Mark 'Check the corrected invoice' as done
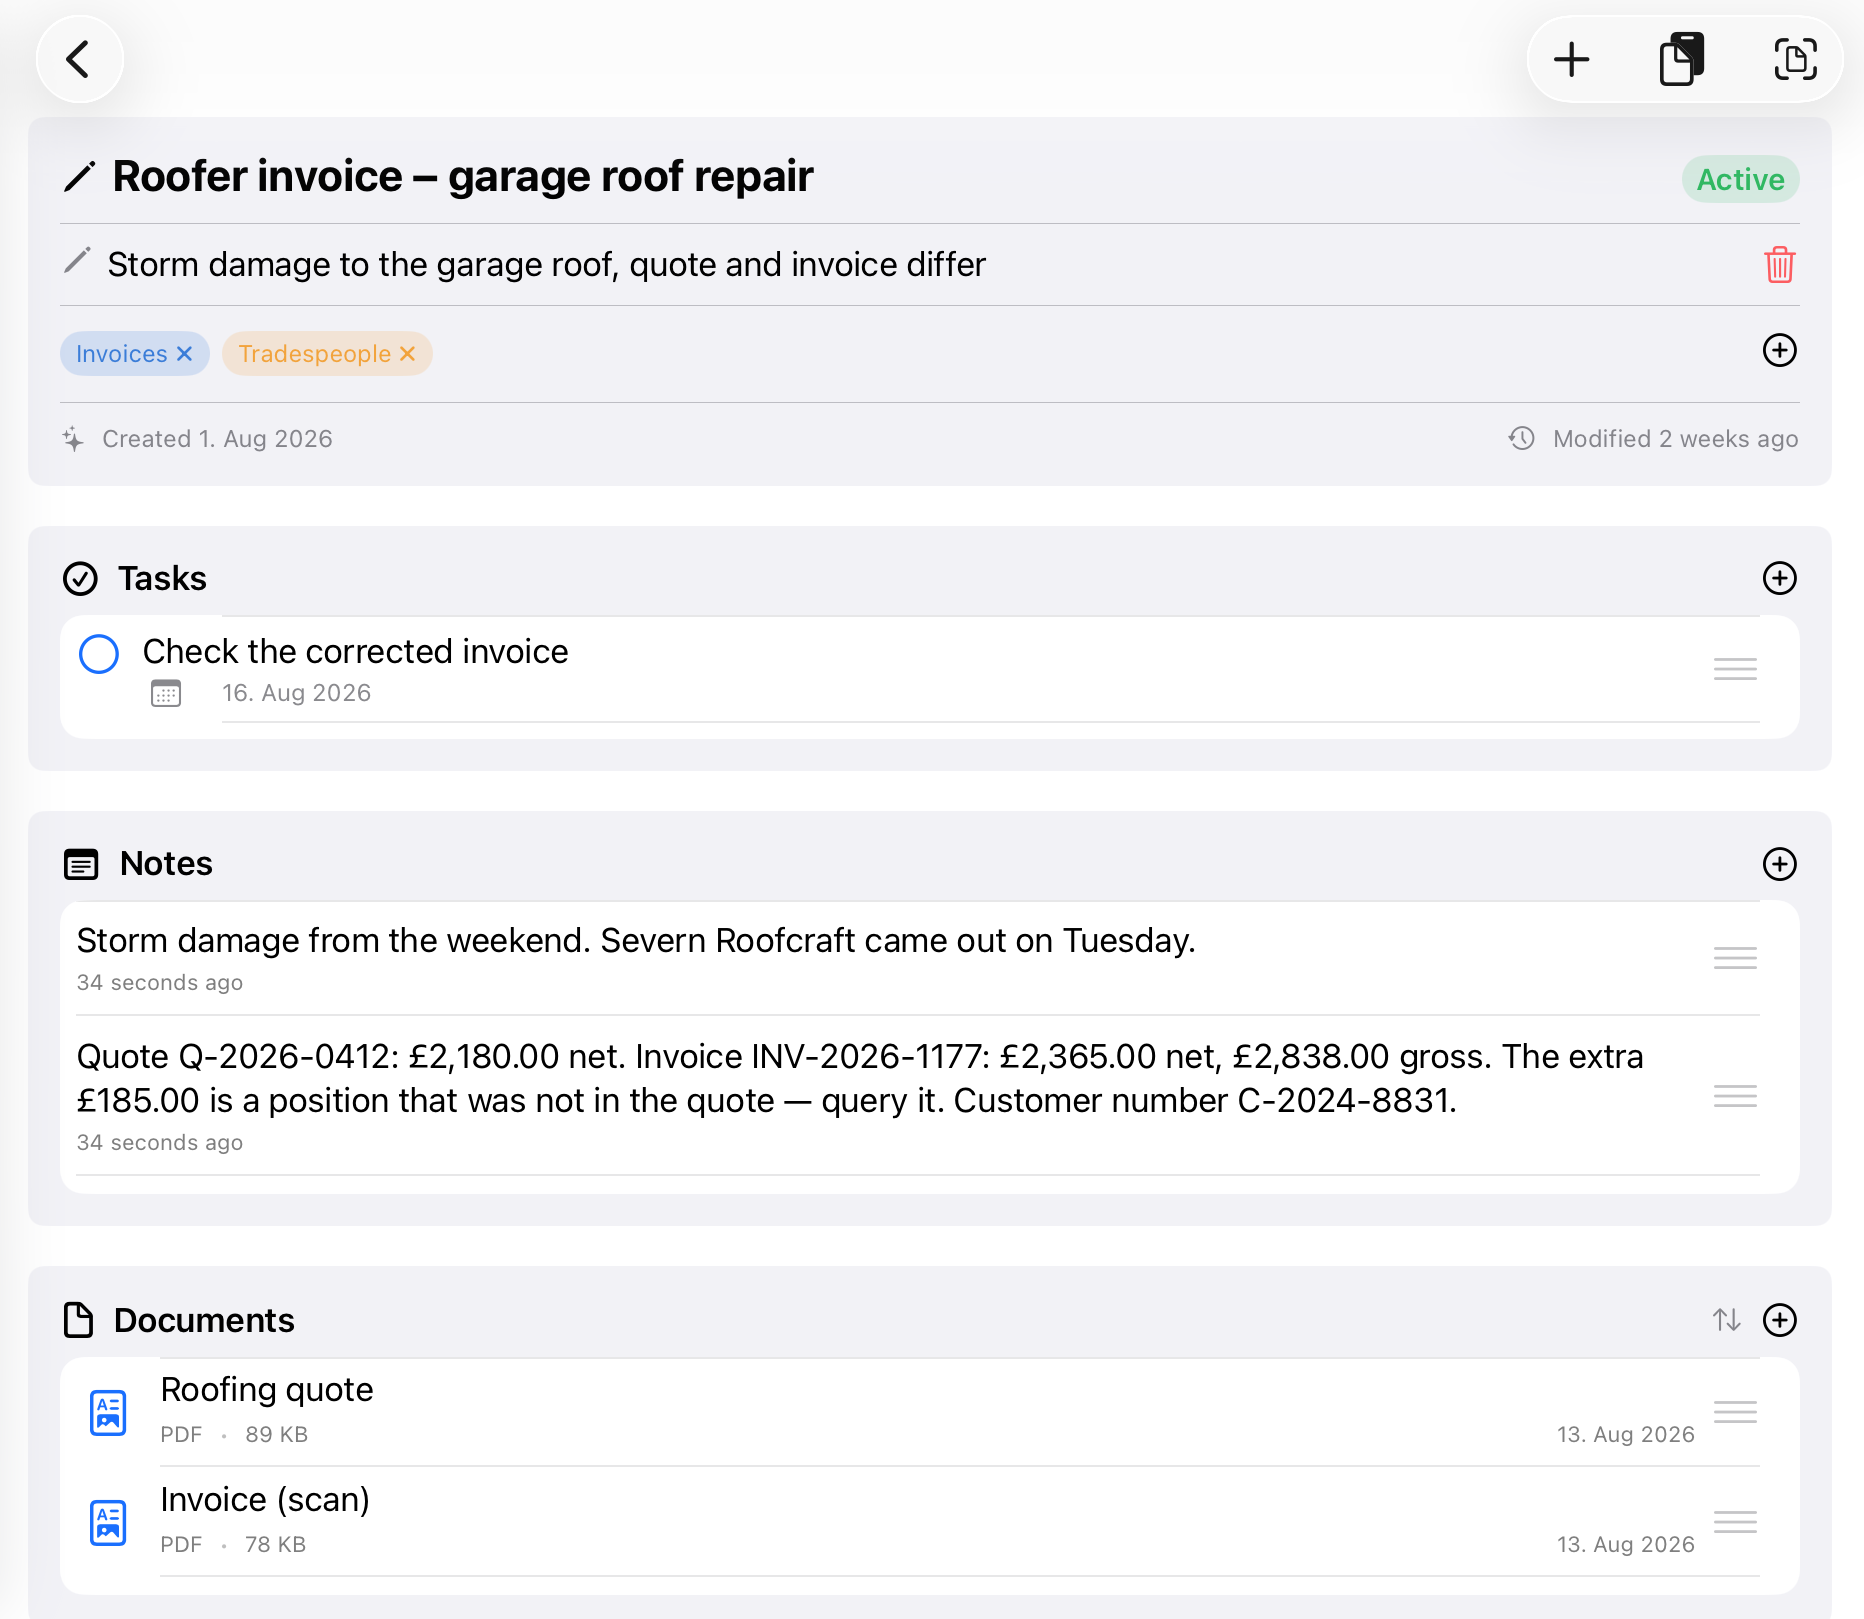Viewport: 1864px width, 1619px height. pyautogui.click(x=99, y=654)
